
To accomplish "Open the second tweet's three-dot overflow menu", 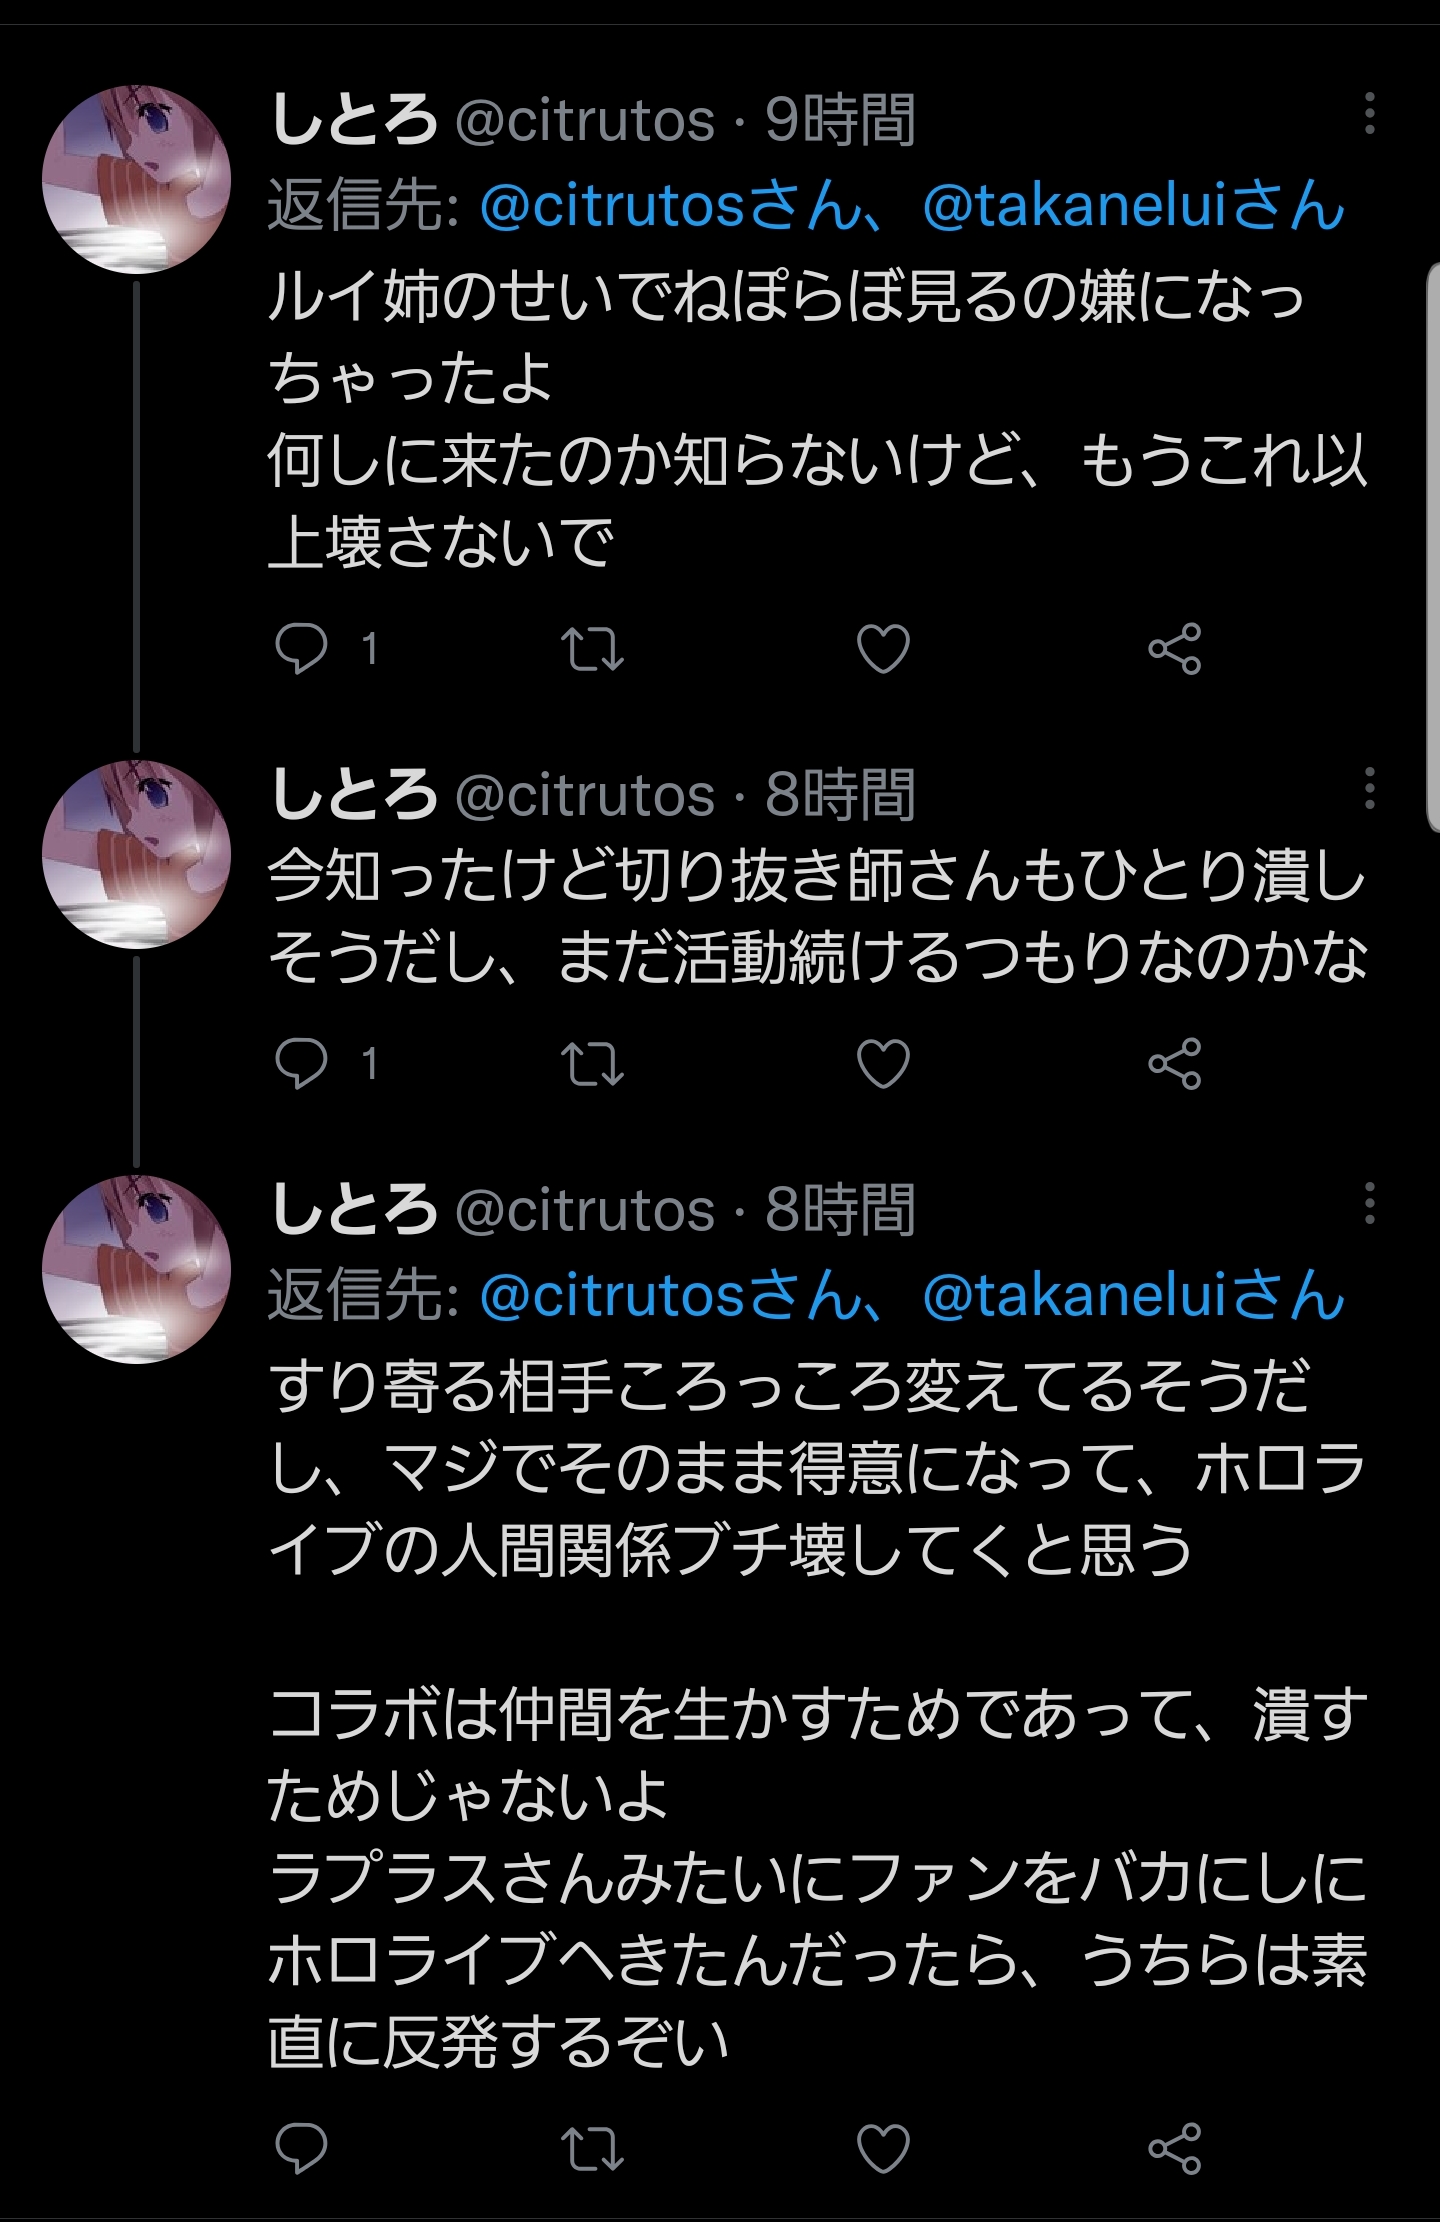I will pyautogui.click(x=1369, y=789).
